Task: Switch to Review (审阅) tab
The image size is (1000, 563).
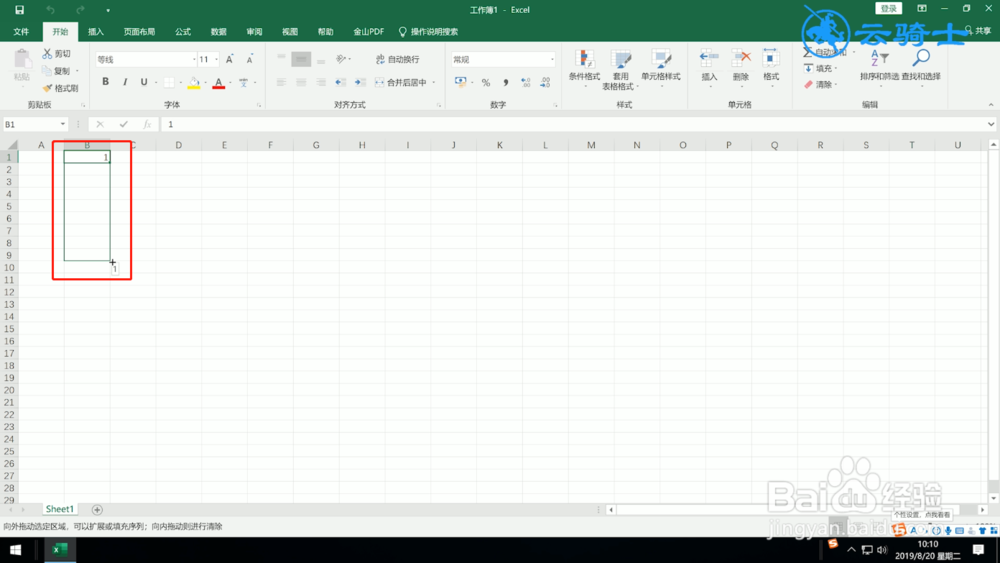Action: (x=254, y=31)
